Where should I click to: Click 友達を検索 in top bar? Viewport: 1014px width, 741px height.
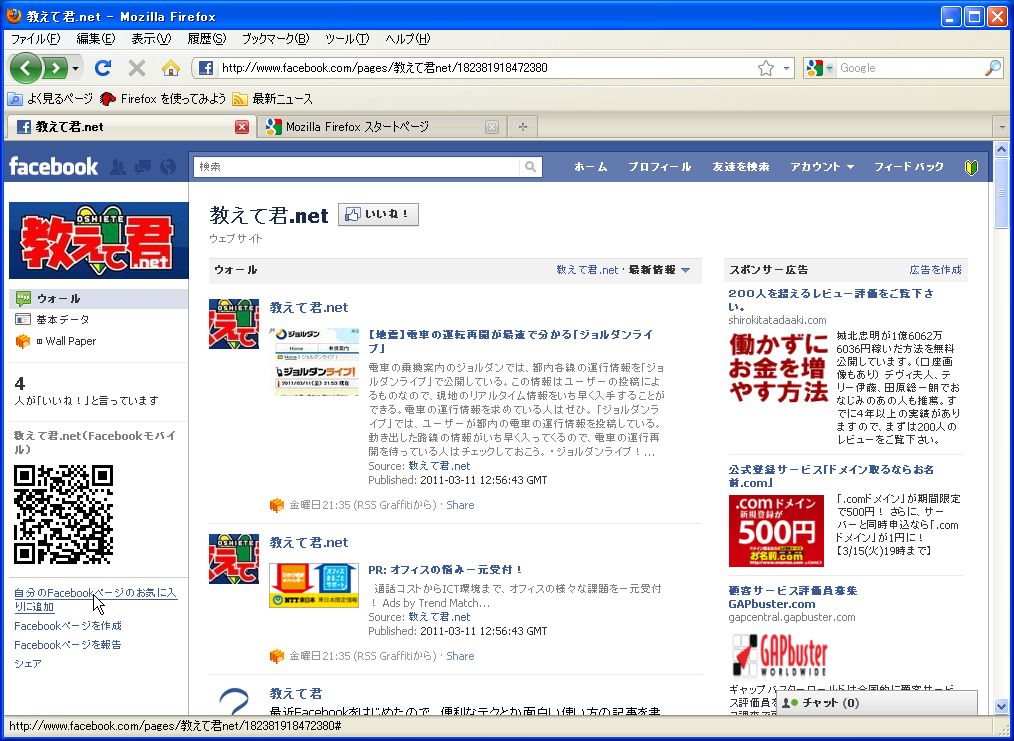pos(740,167)
